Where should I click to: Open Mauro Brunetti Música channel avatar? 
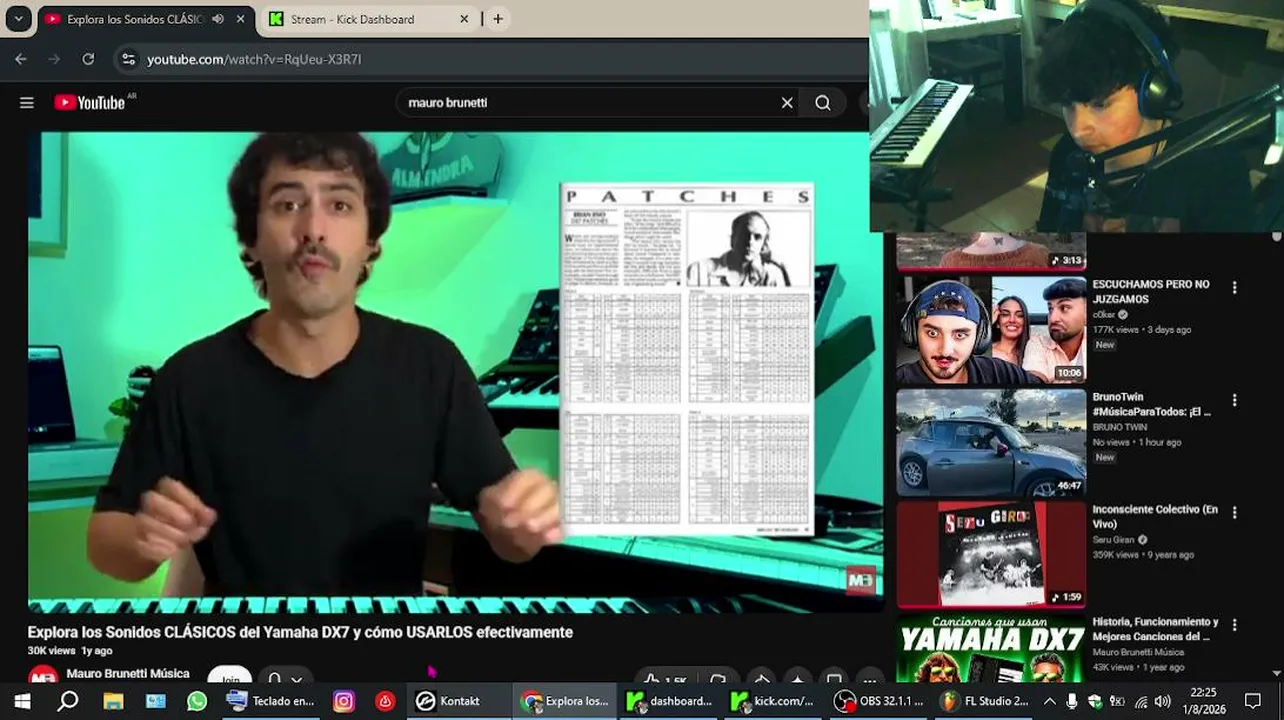click(x=43, y=676)
